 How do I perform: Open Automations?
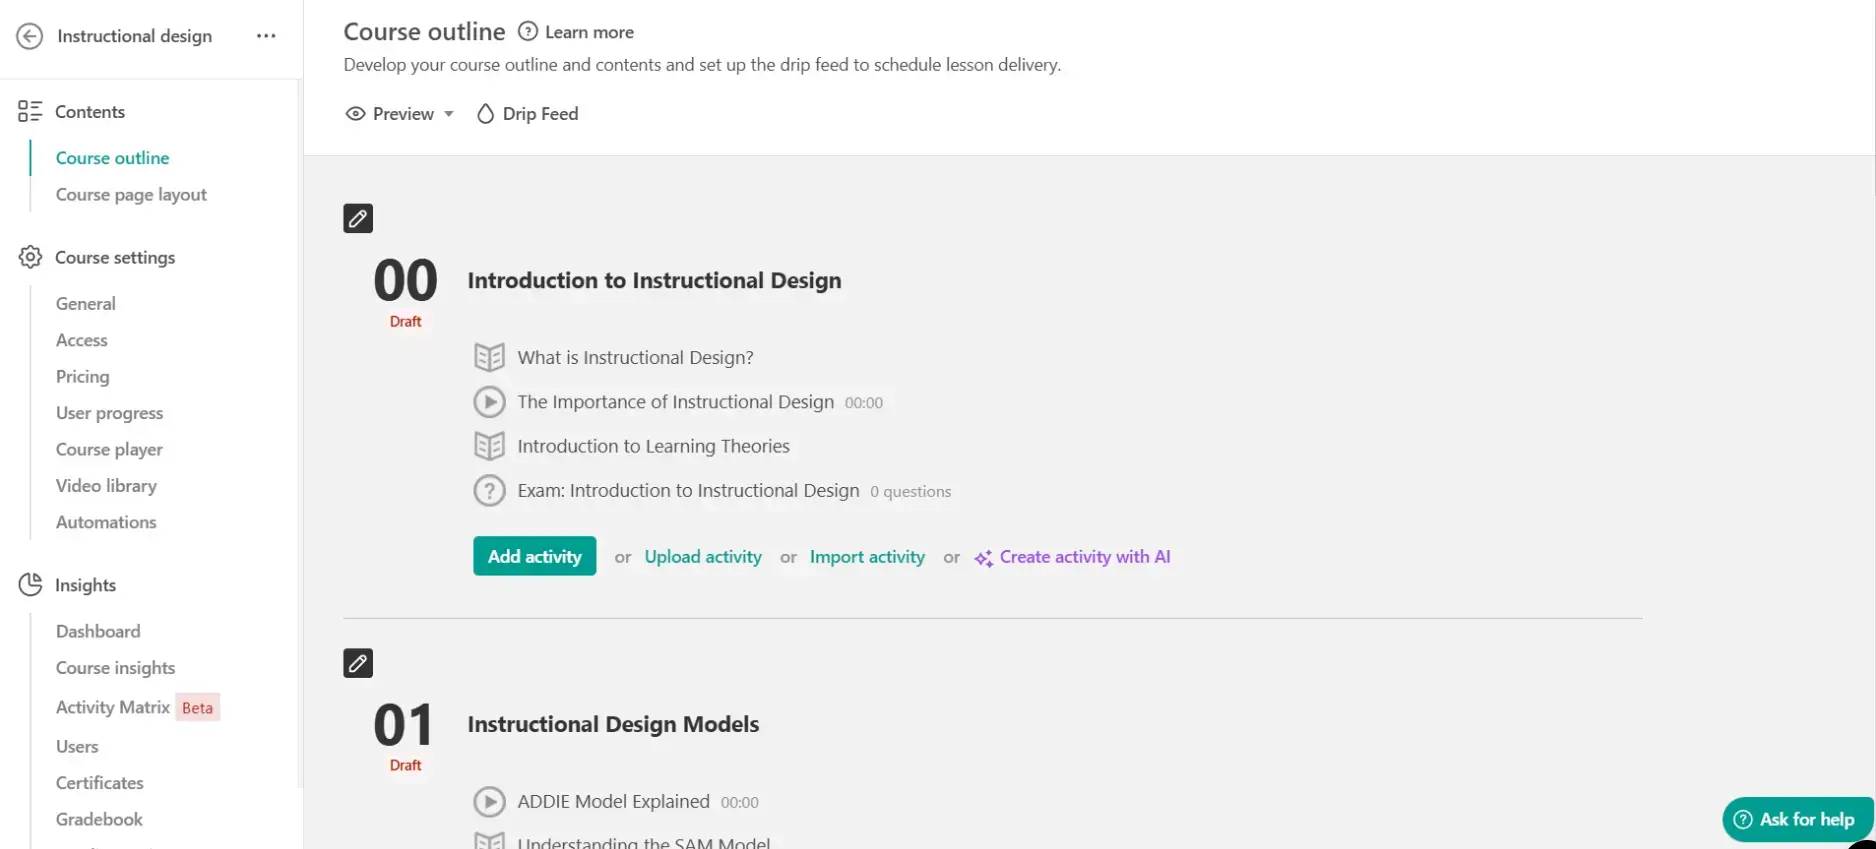click(x=106, y=522)
